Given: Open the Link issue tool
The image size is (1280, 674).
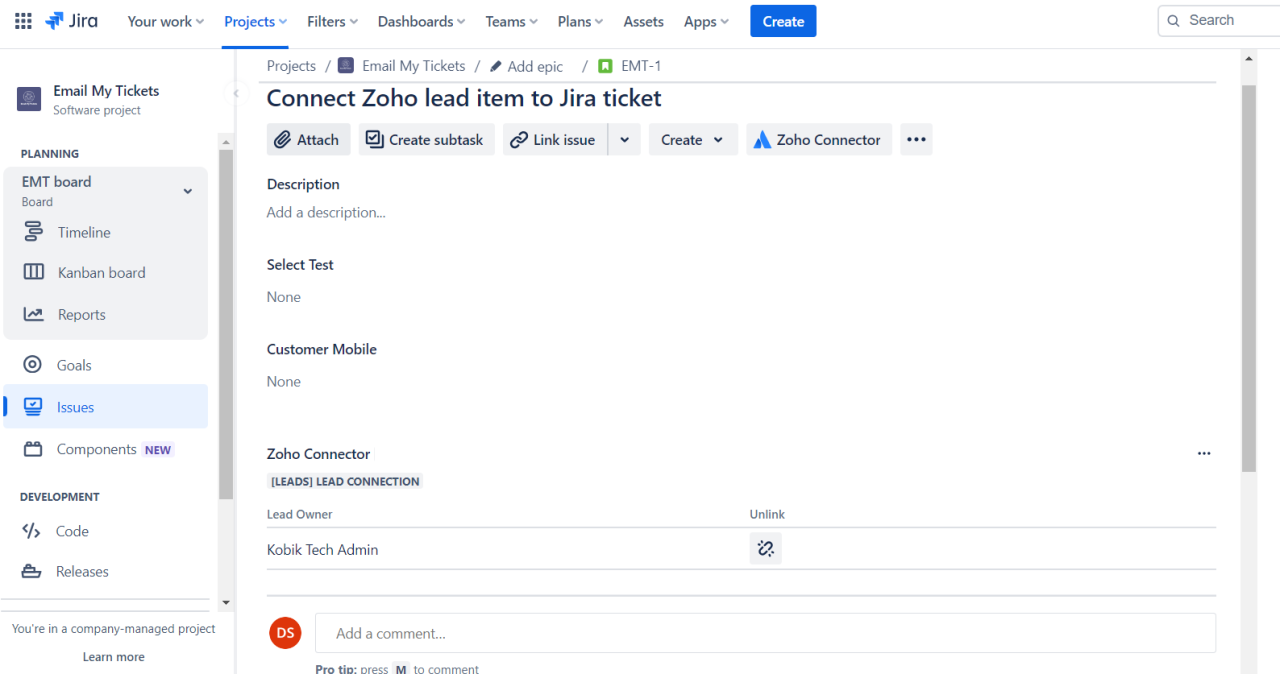Looking at the screenshot, I should pyautogui.click(x=553, y=139).
